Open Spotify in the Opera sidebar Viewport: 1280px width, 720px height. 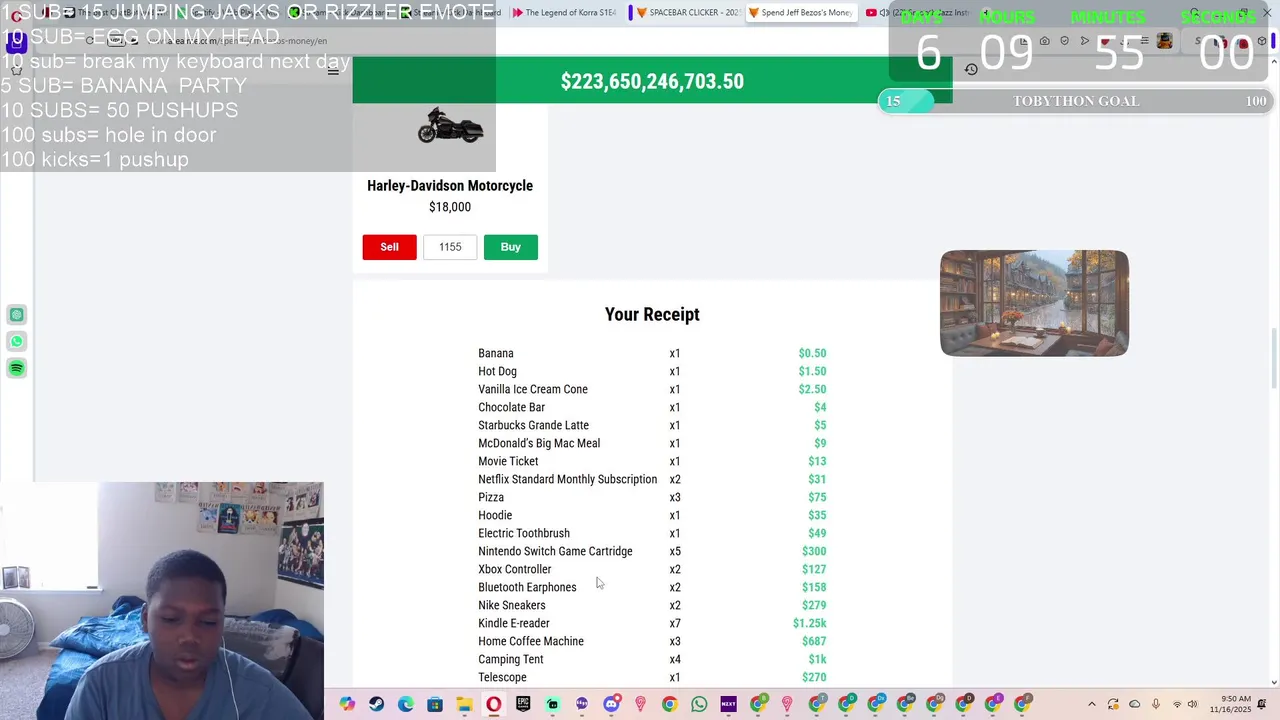click(x=17, y=369)
